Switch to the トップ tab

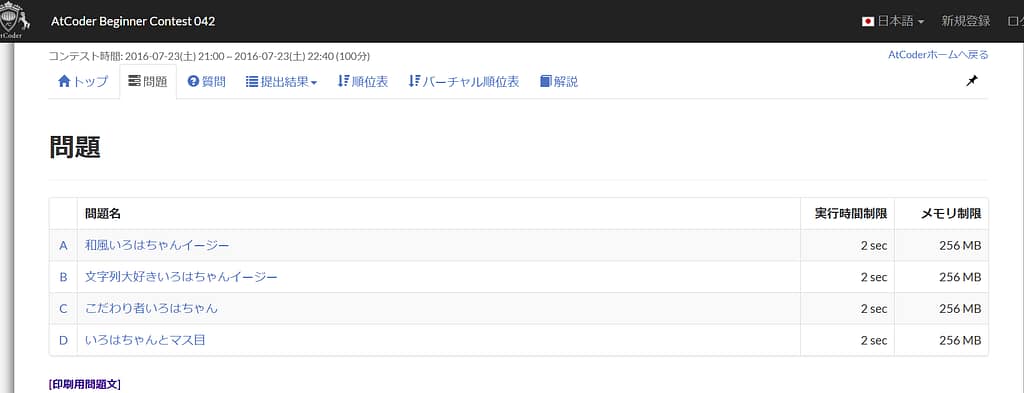click(x=83, y=82)
